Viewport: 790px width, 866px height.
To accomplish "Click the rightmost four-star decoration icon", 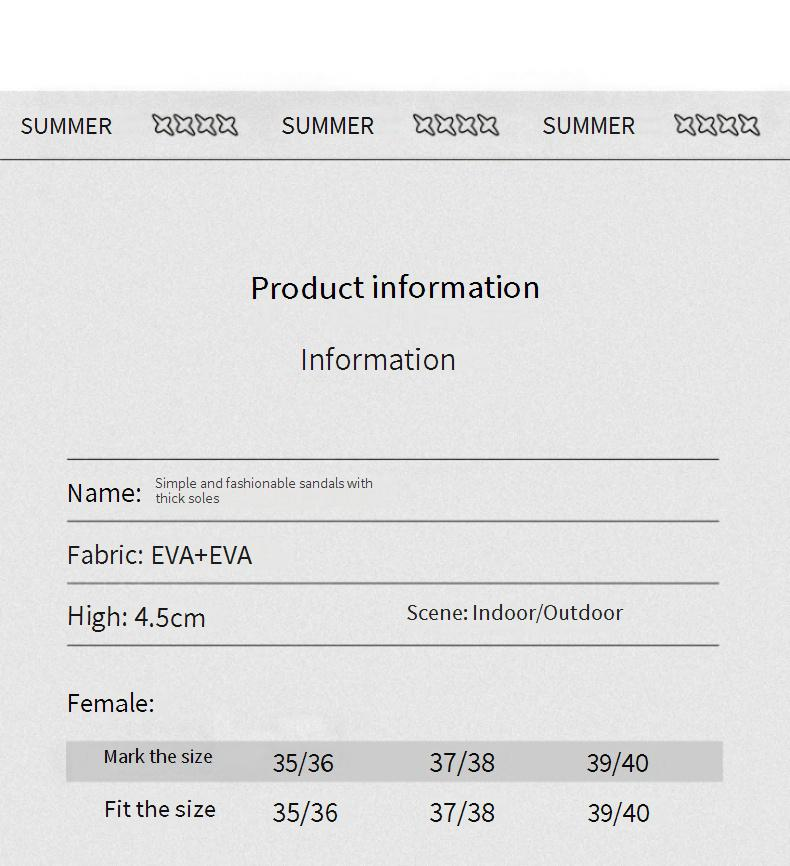I will [x=717, y=125].
